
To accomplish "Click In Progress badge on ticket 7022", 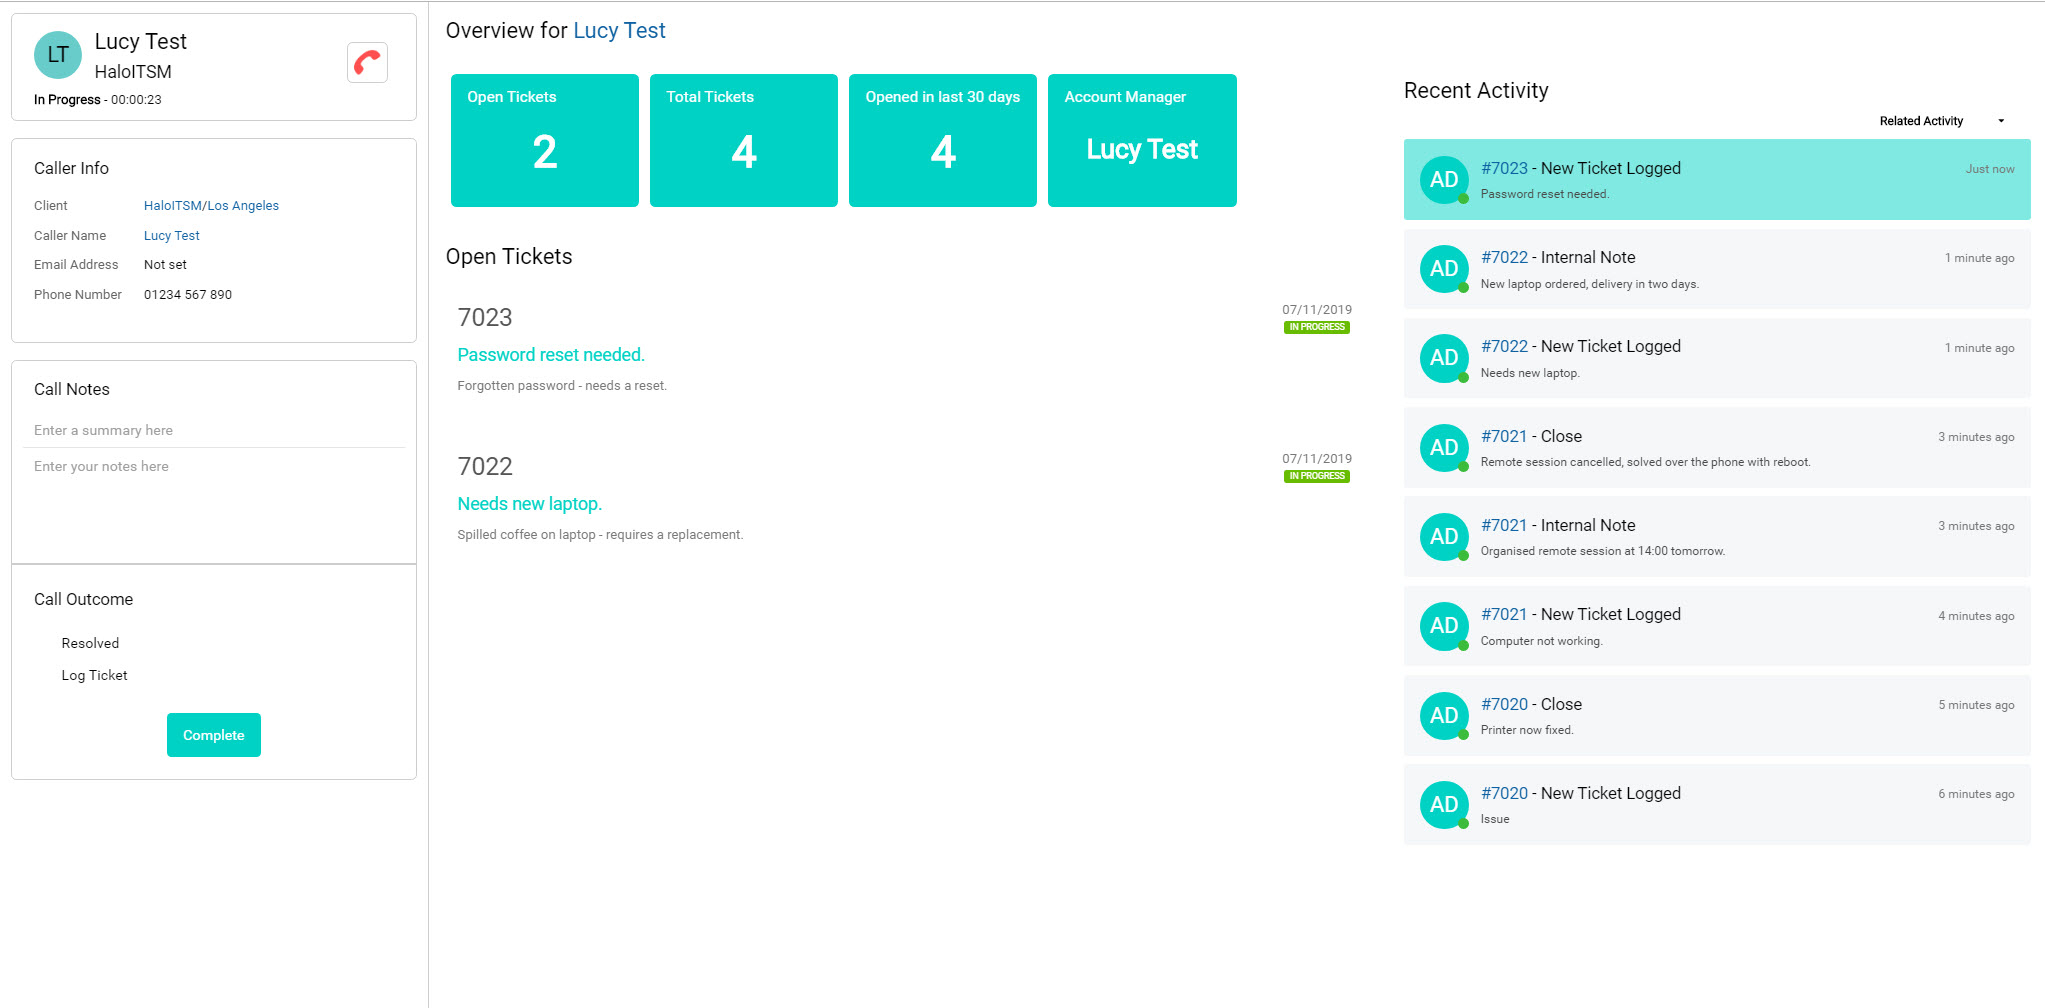I will [x=1317, y=476].
